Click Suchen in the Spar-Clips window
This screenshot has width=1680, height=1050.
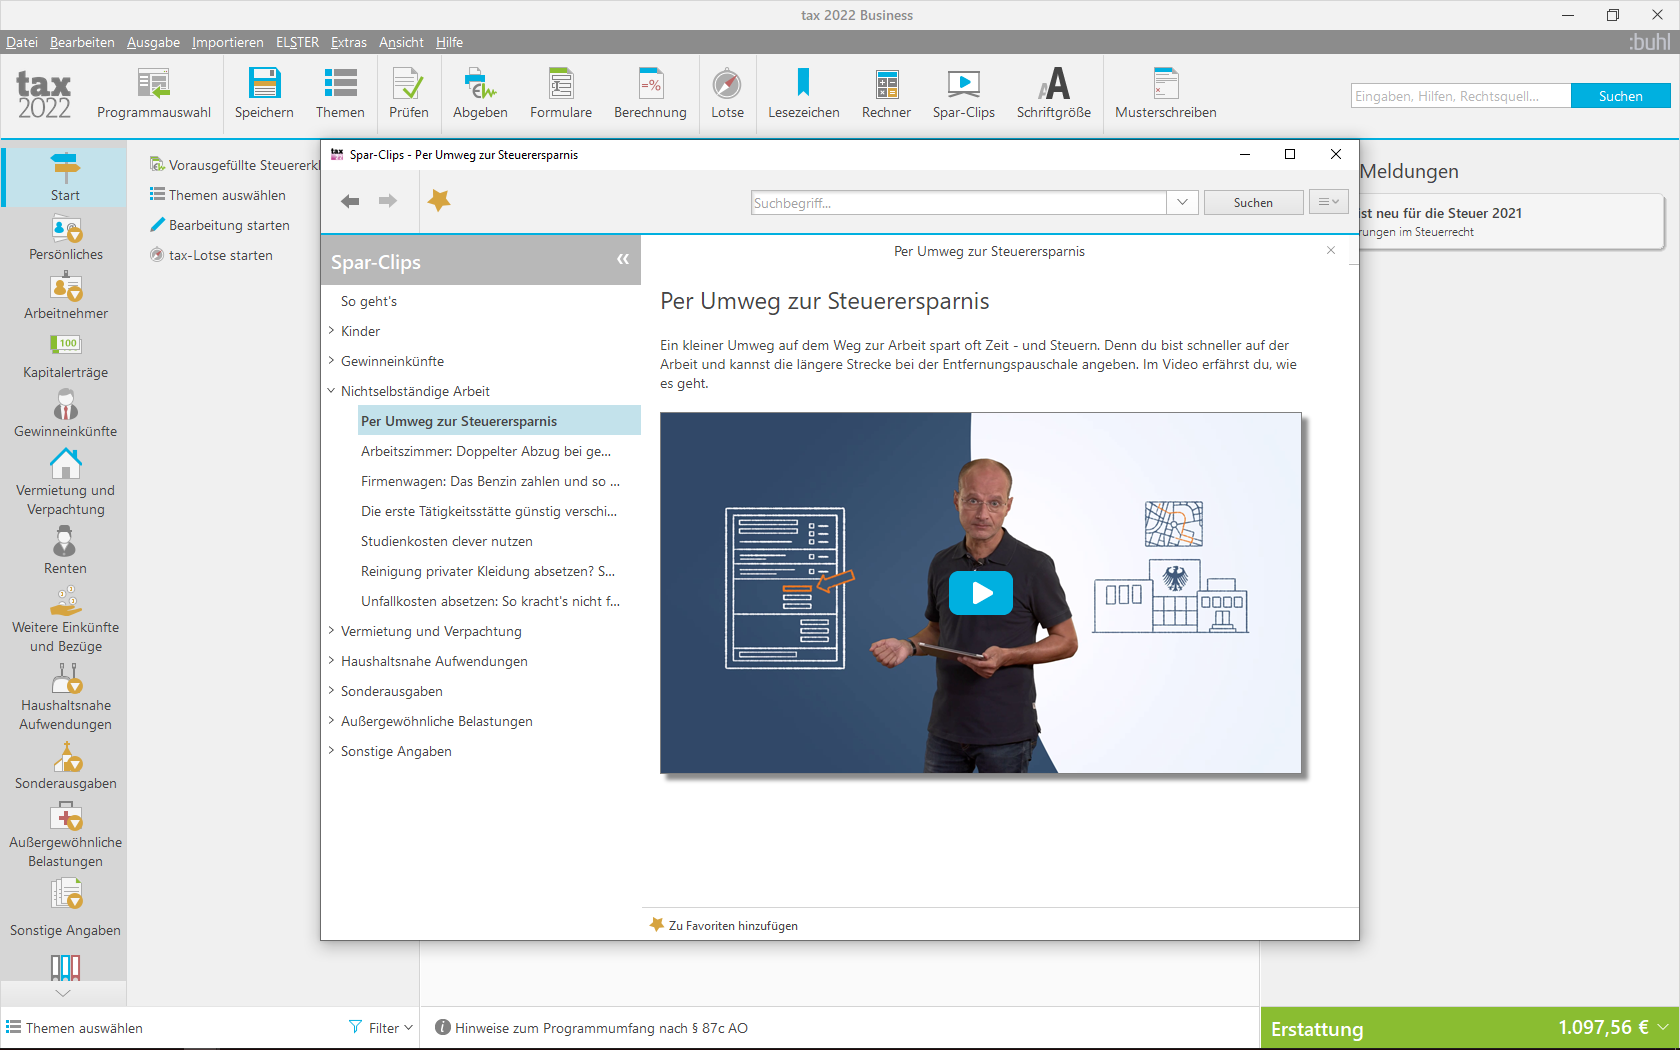(1253, 202)
